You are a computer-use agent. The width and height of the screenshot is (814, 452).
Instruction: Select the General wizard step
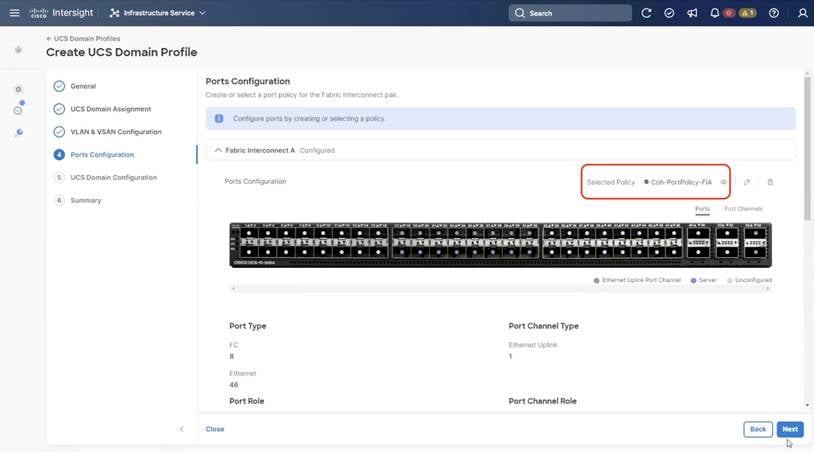[83, 86]
